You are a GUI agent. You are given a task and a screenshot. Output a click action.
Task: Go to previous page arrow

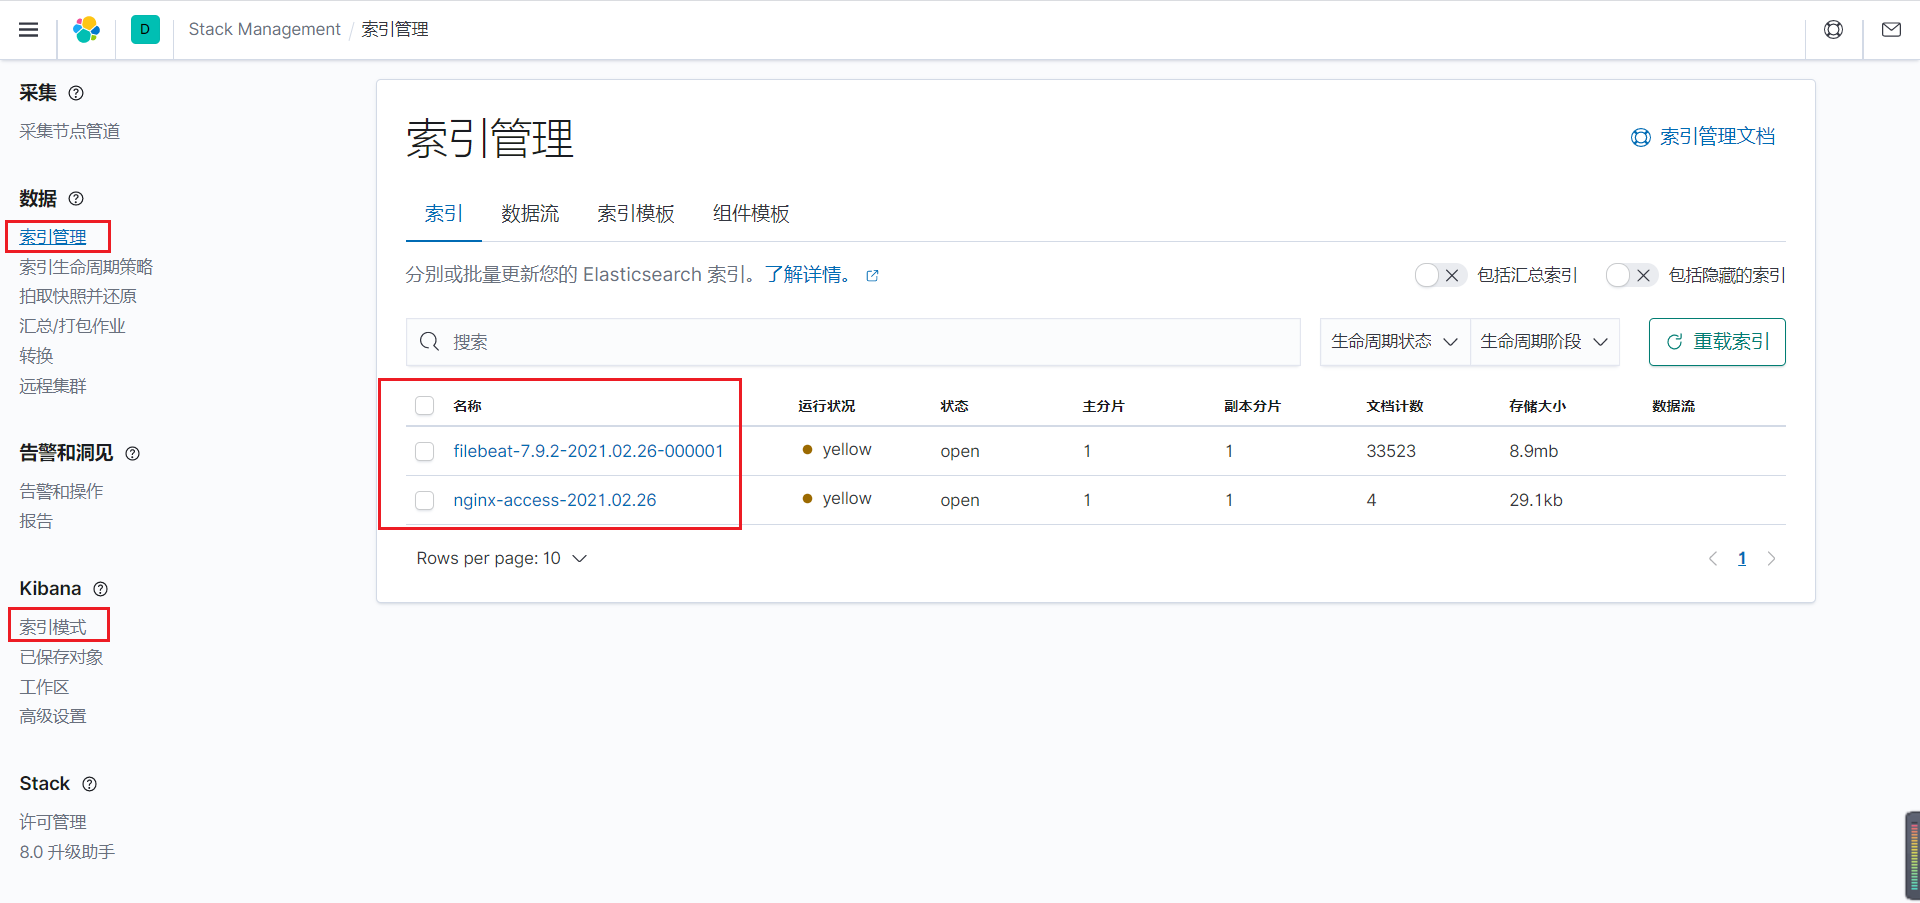click(1713, 559)
